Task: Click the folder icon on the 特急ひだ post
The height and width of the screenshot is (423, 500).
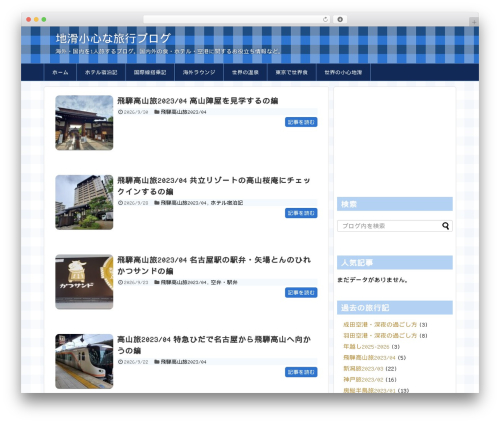Action: [x=157, y=362]
